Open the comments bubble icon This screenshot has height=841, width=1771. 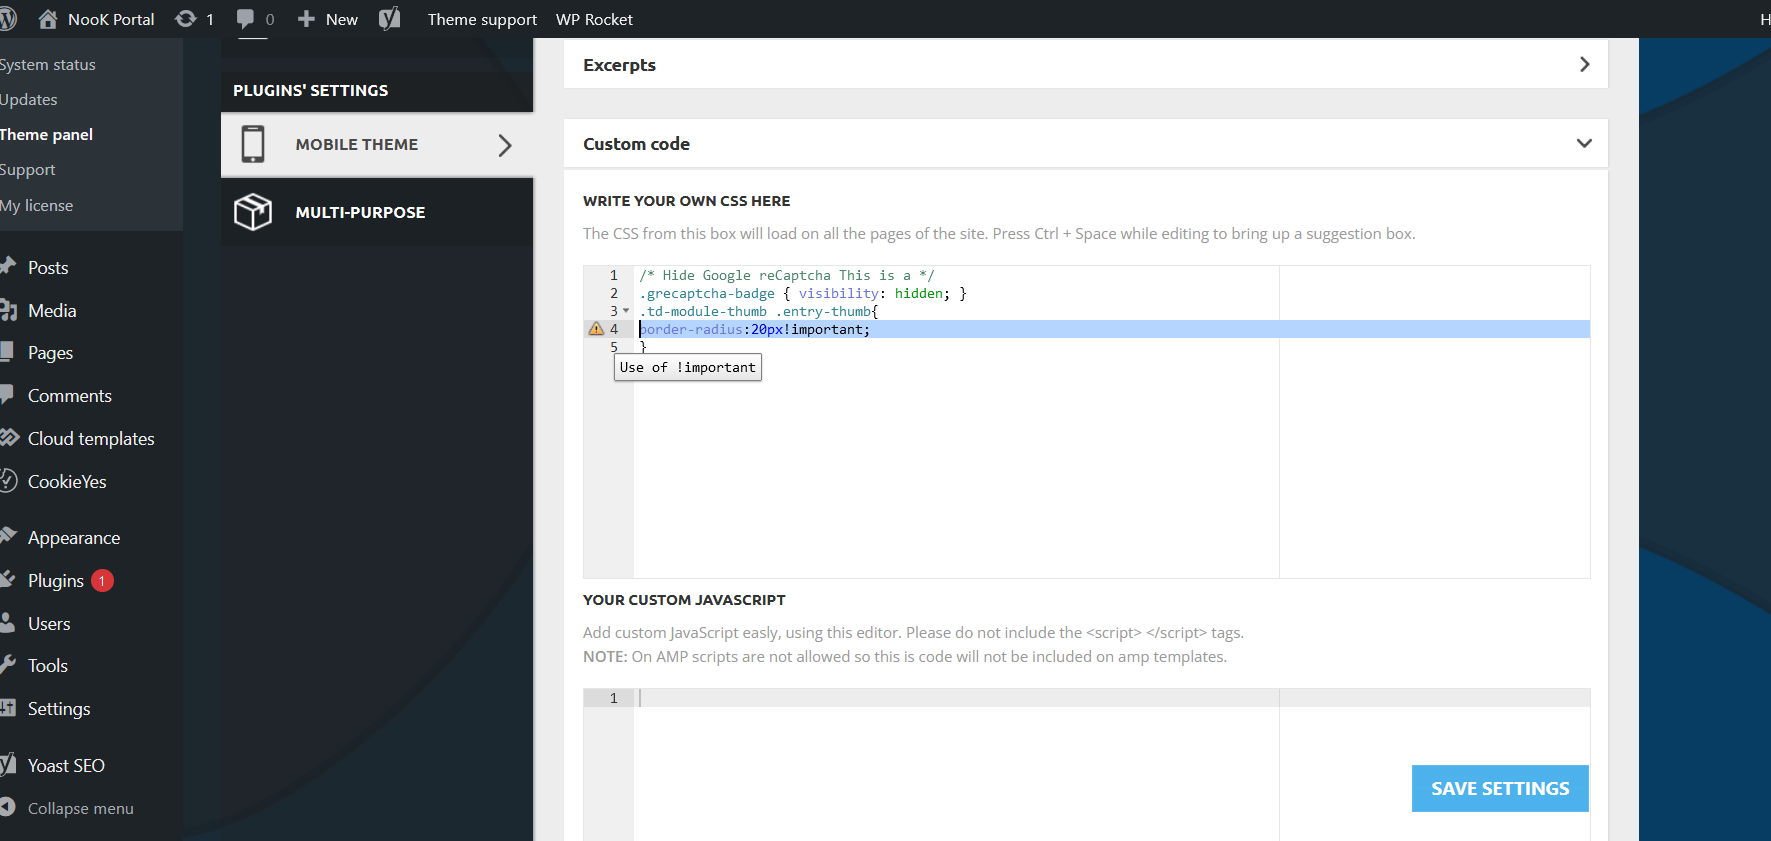coord(245,19)
